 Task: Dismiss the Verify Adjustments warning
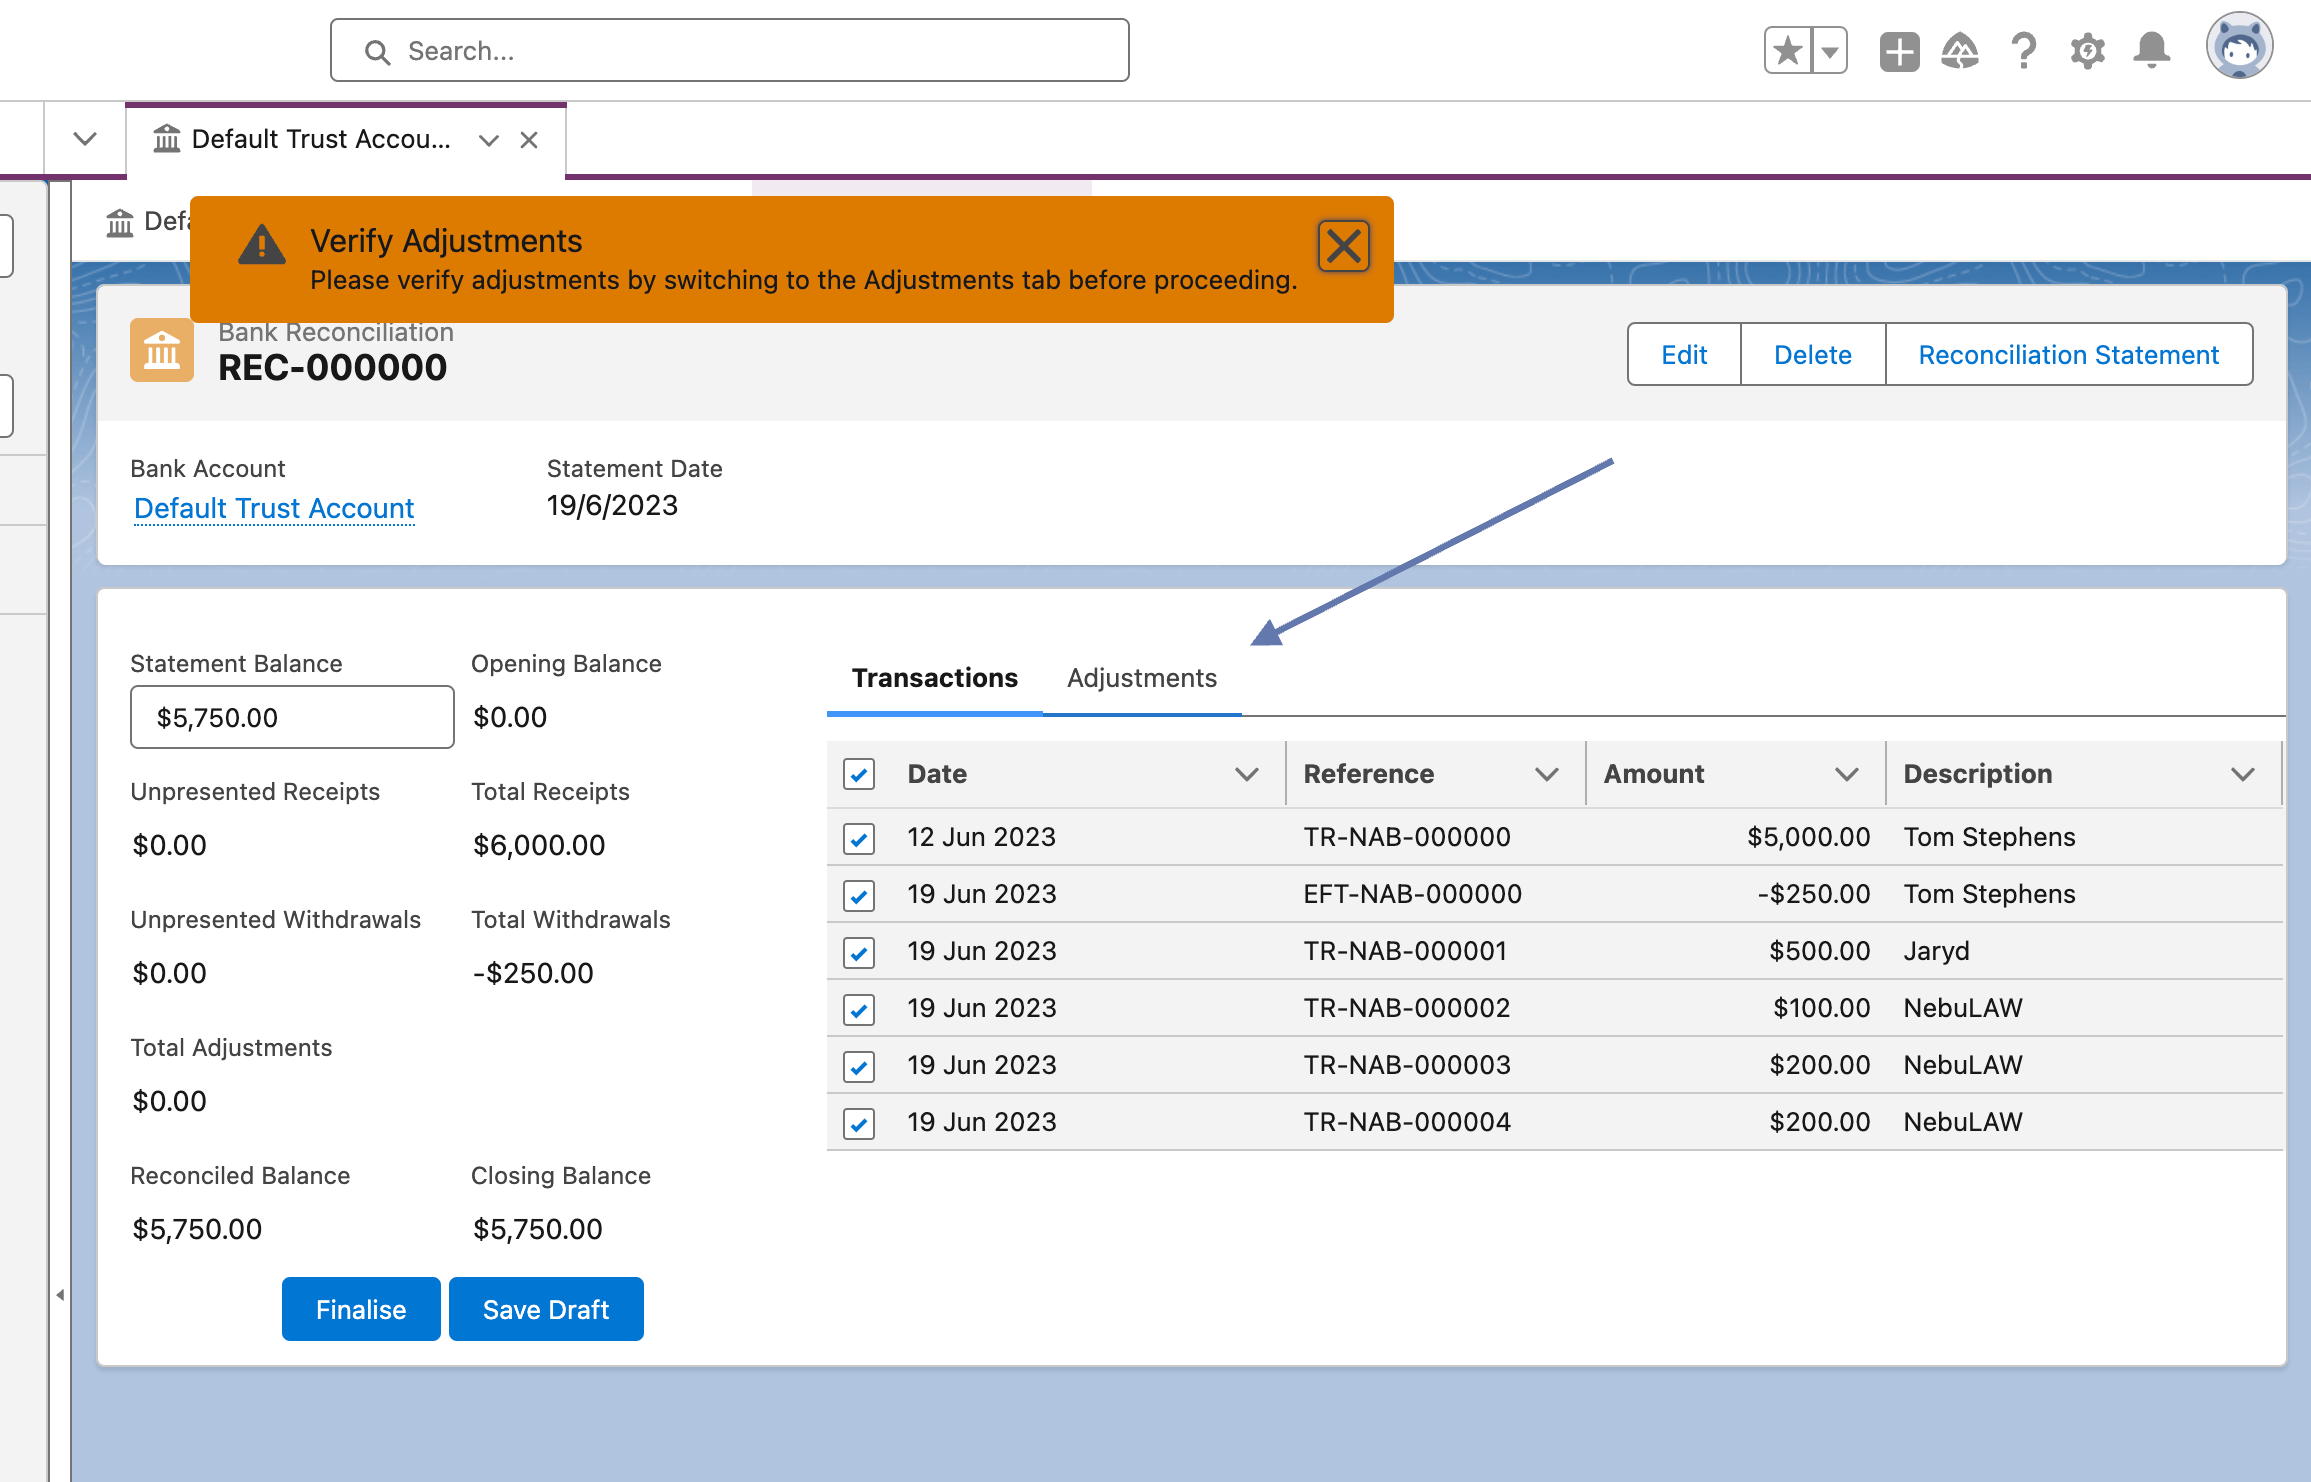[1343, 246]
